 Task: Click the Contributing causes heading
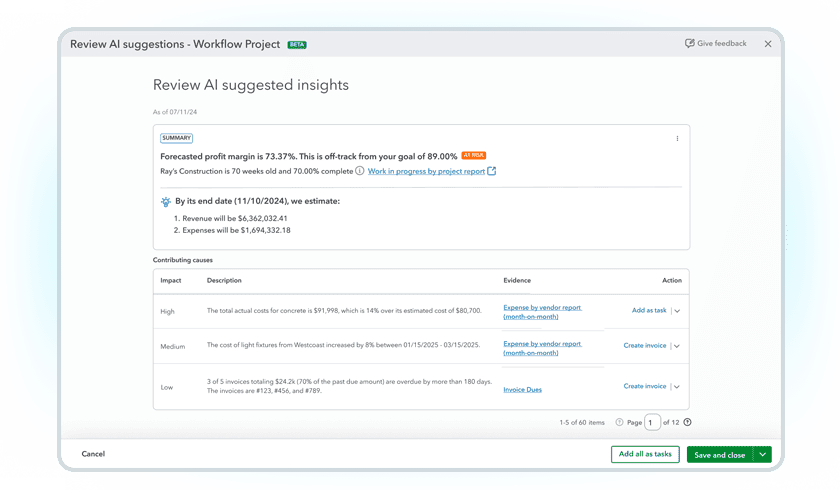click(x=183, y=260)
